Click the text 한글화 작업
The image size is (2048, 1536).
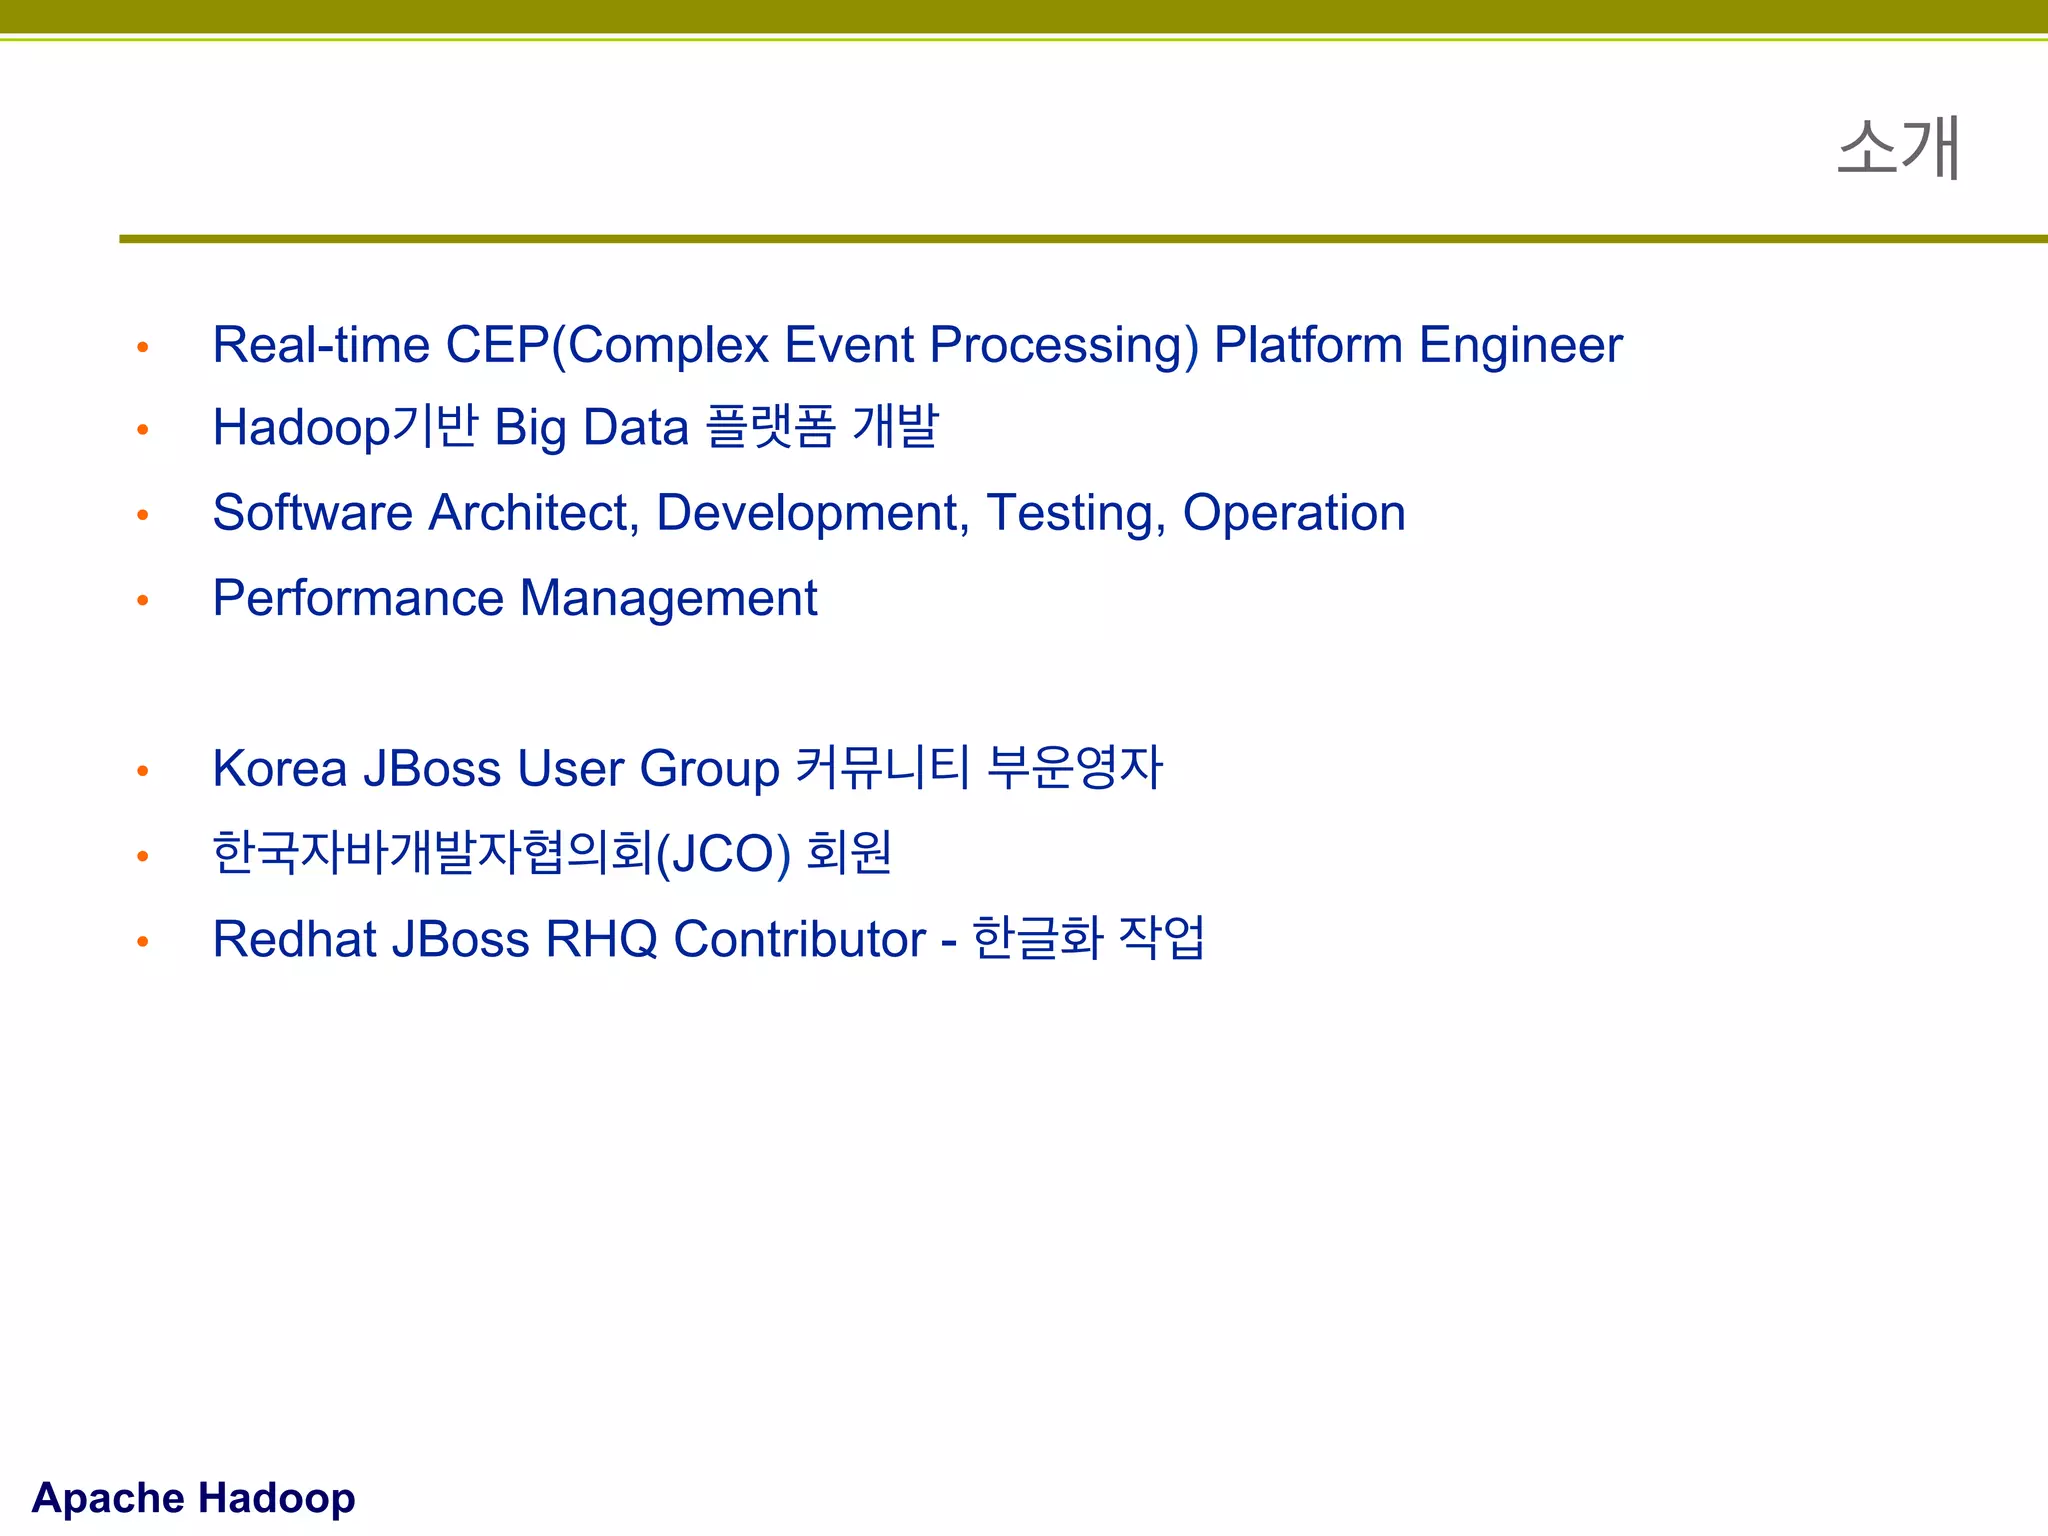pyautogui.click(x=1088, y=939)
